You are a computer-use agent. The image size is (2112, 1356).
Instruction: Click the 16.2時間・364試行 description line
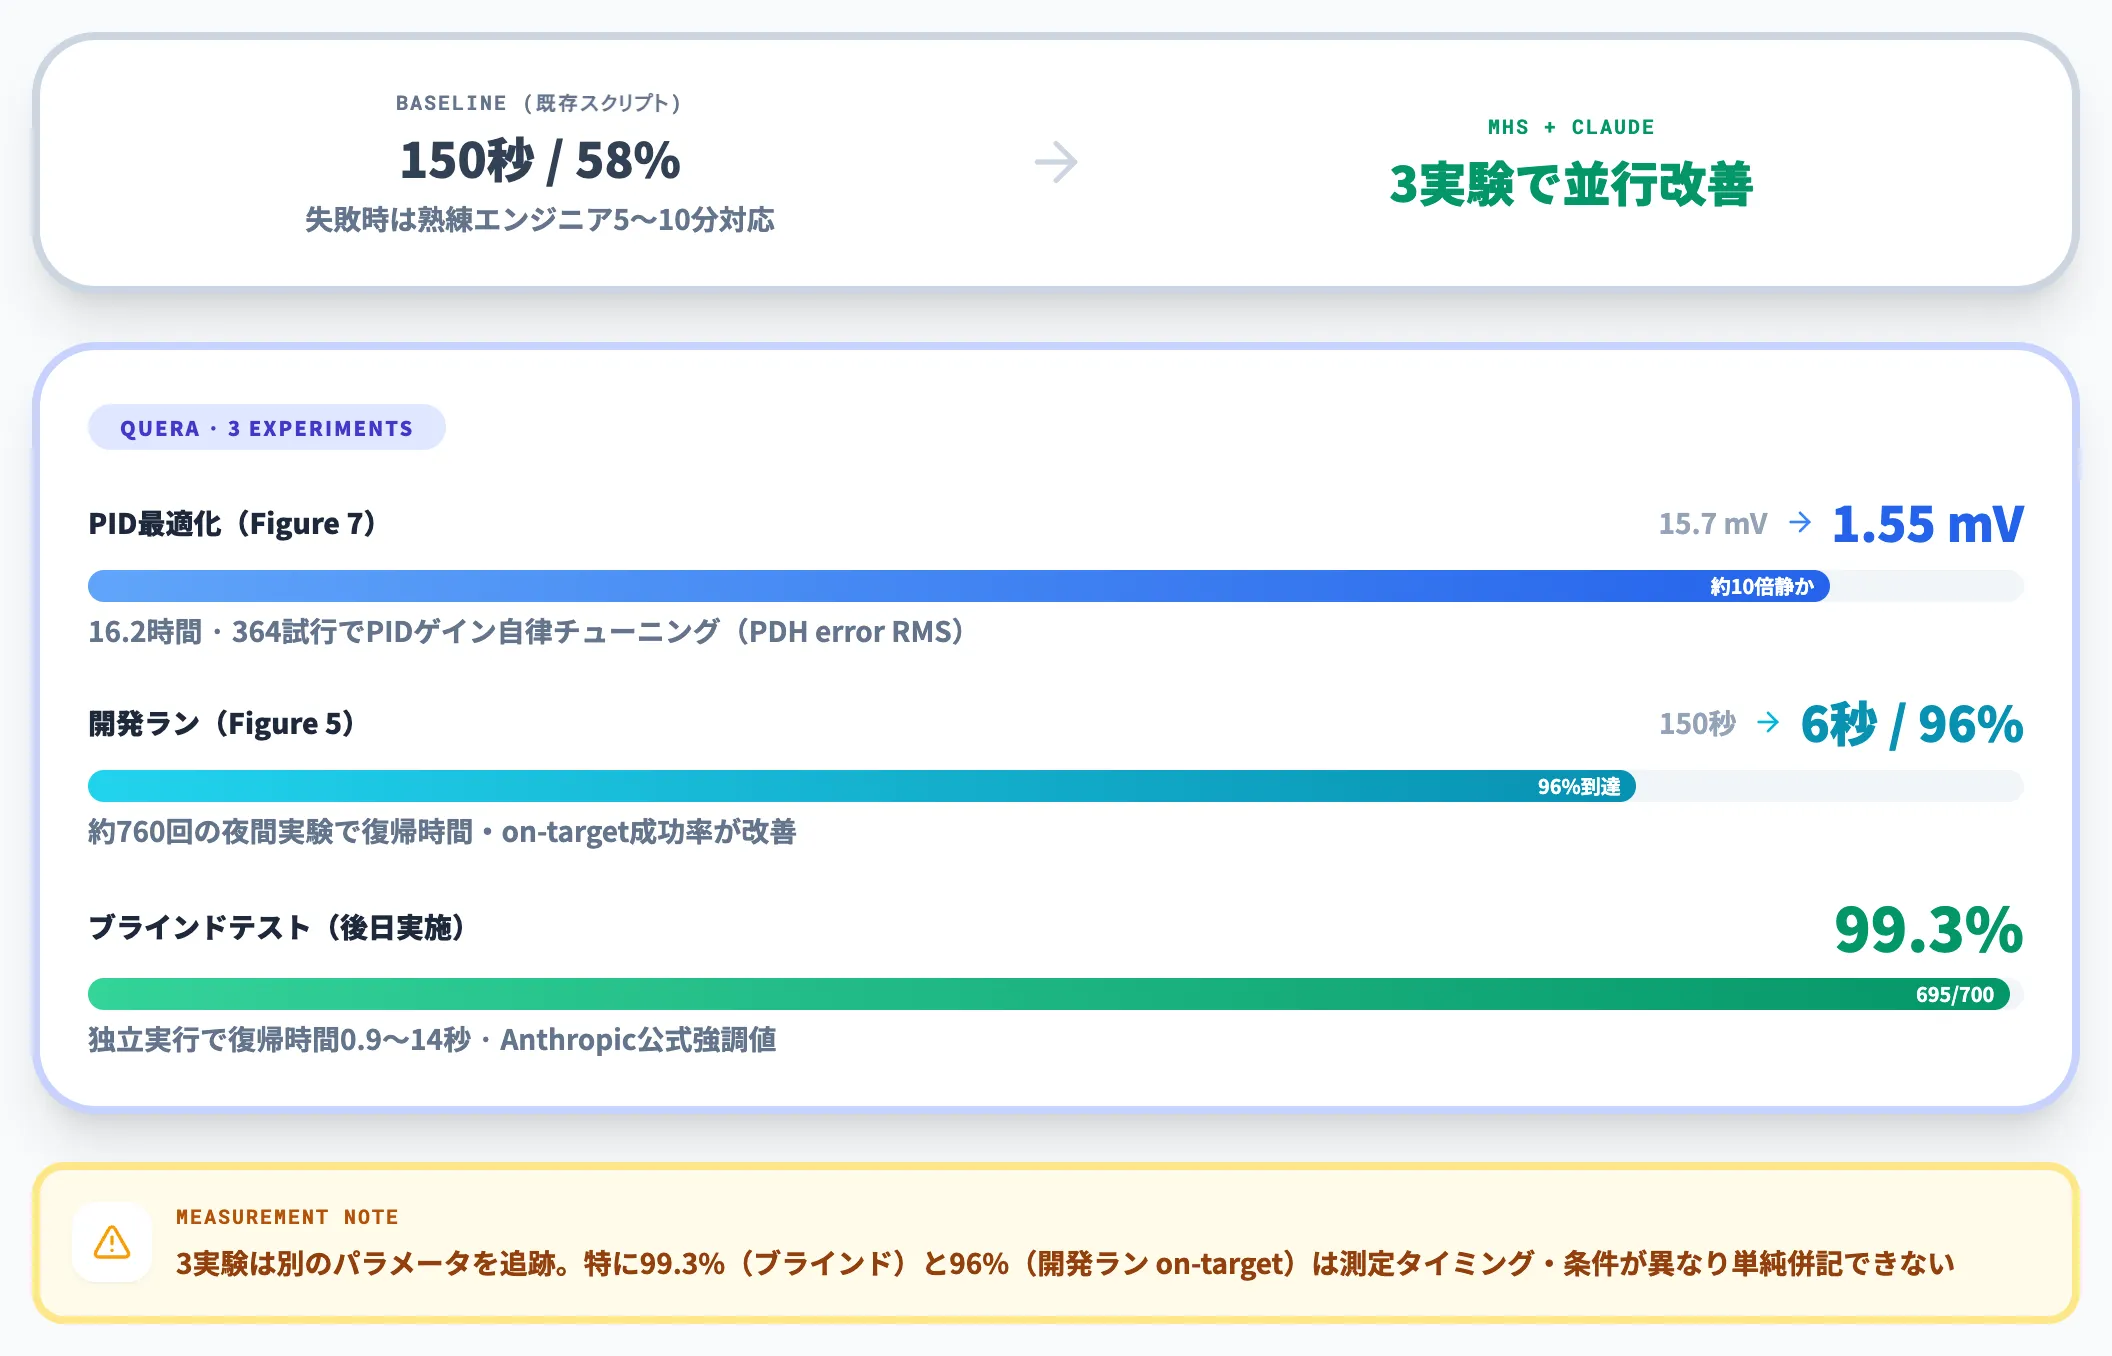click(526, 632)
